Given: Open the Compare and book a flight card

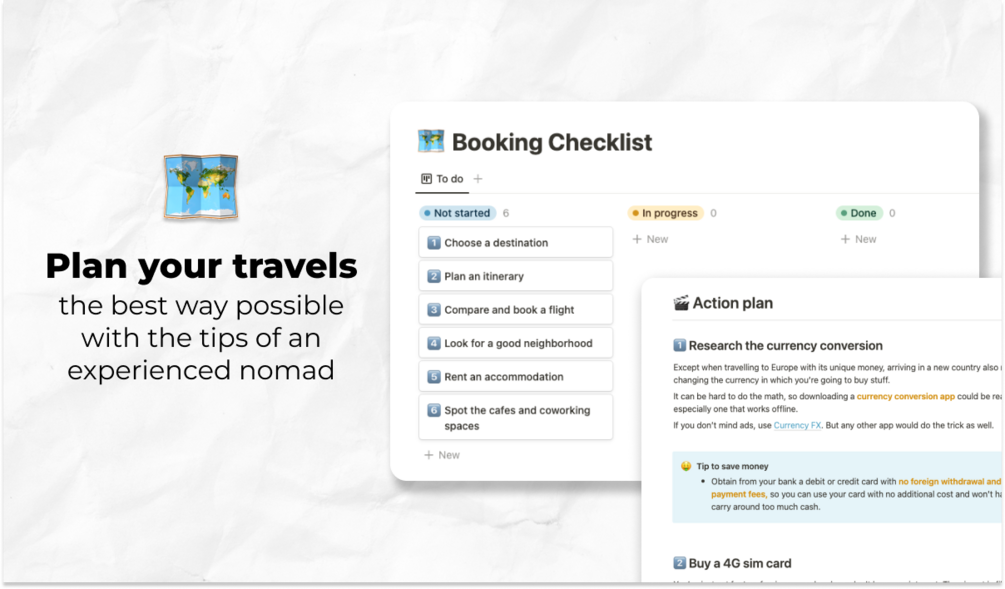Looking at the screenshot, I should click(x=515, y=310).
